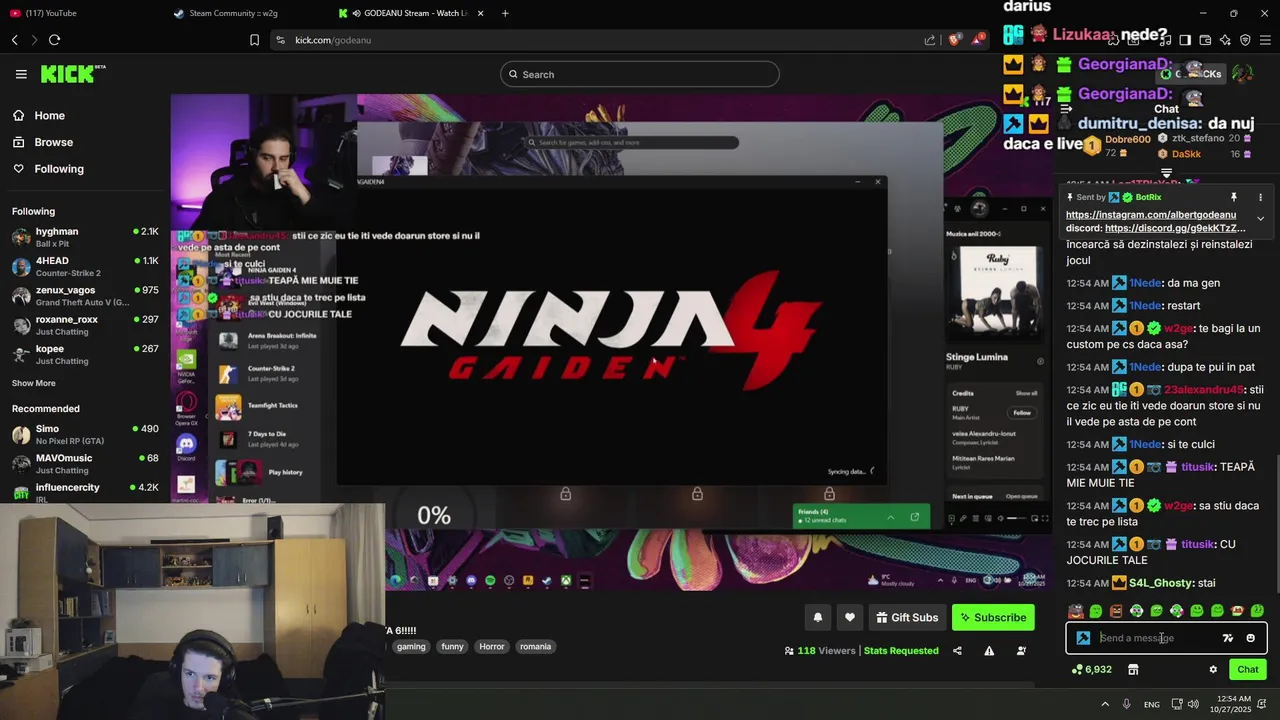The width and height of the screenshot is (1280, 720).
Task: Open the Kick hamburger sidebar menu
Action: [x=21, y=74]
